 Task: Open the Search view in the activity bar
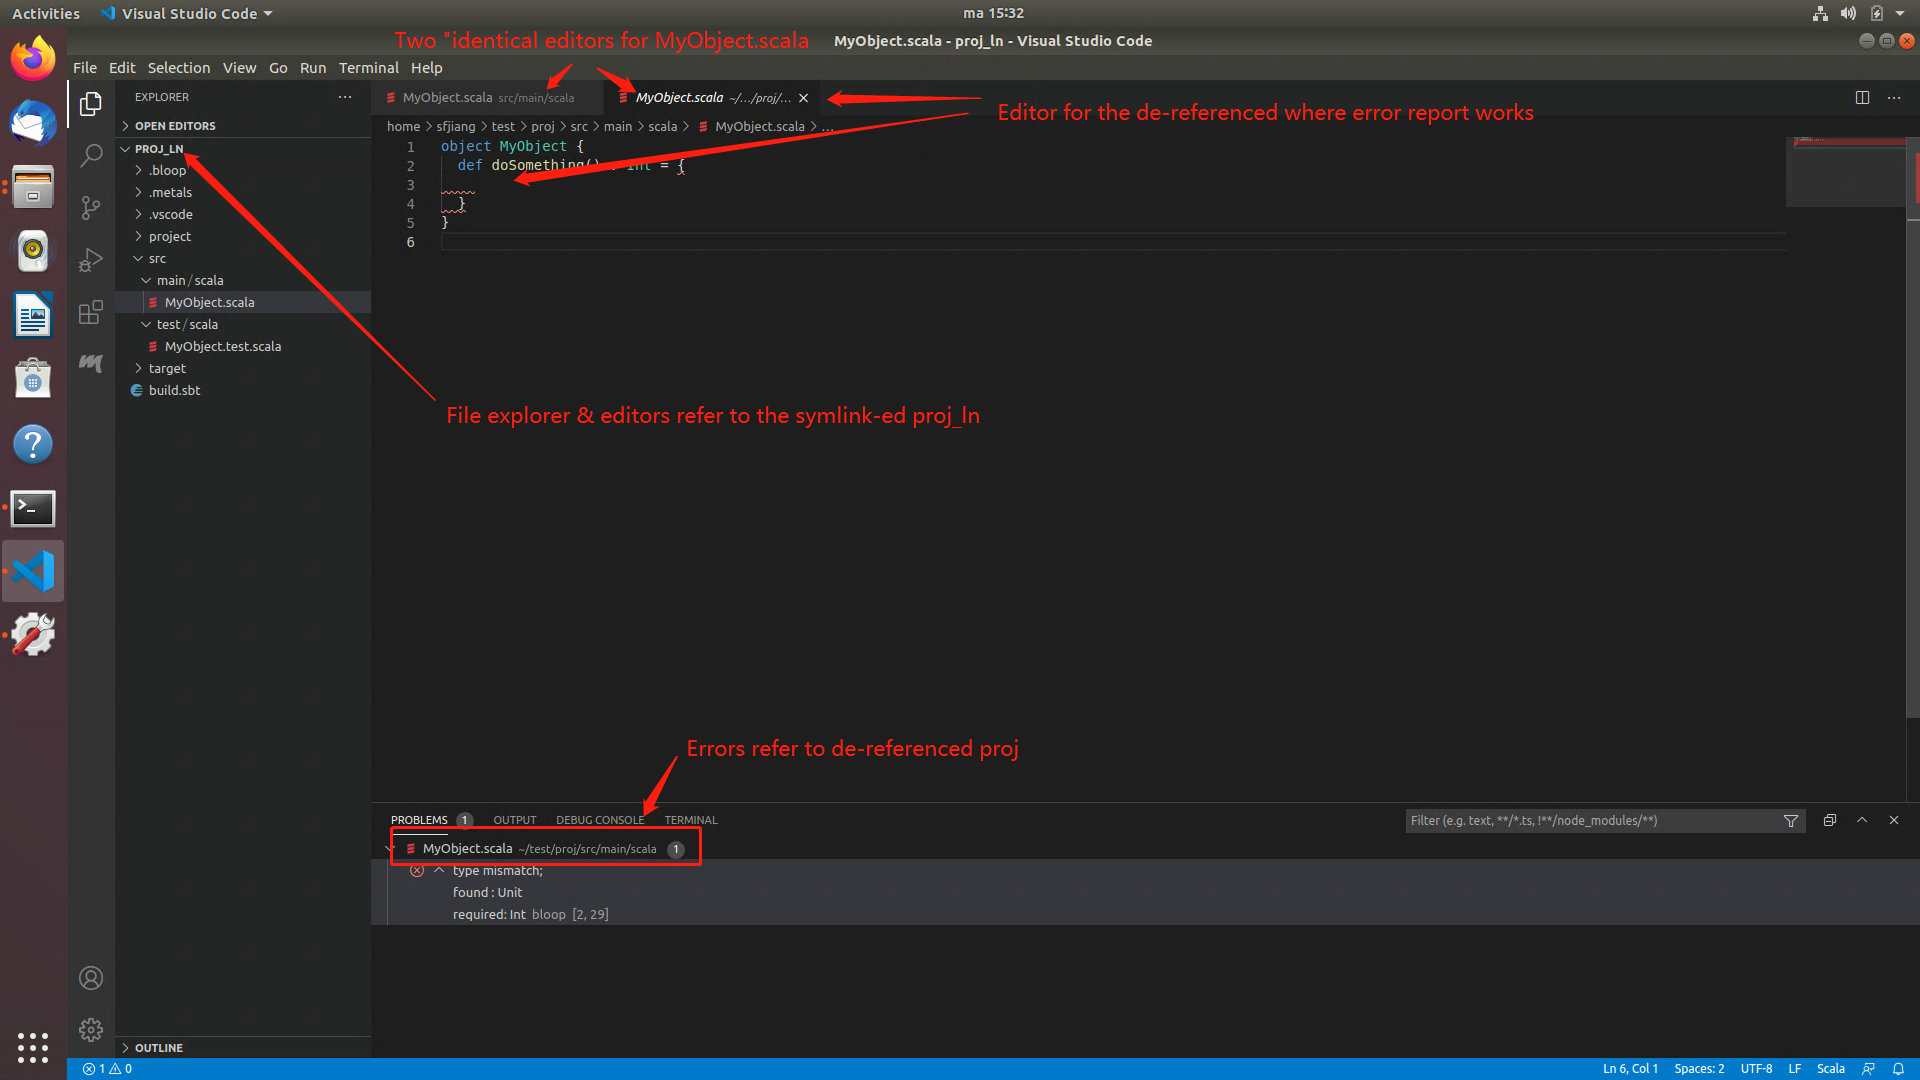pos(91,155)
